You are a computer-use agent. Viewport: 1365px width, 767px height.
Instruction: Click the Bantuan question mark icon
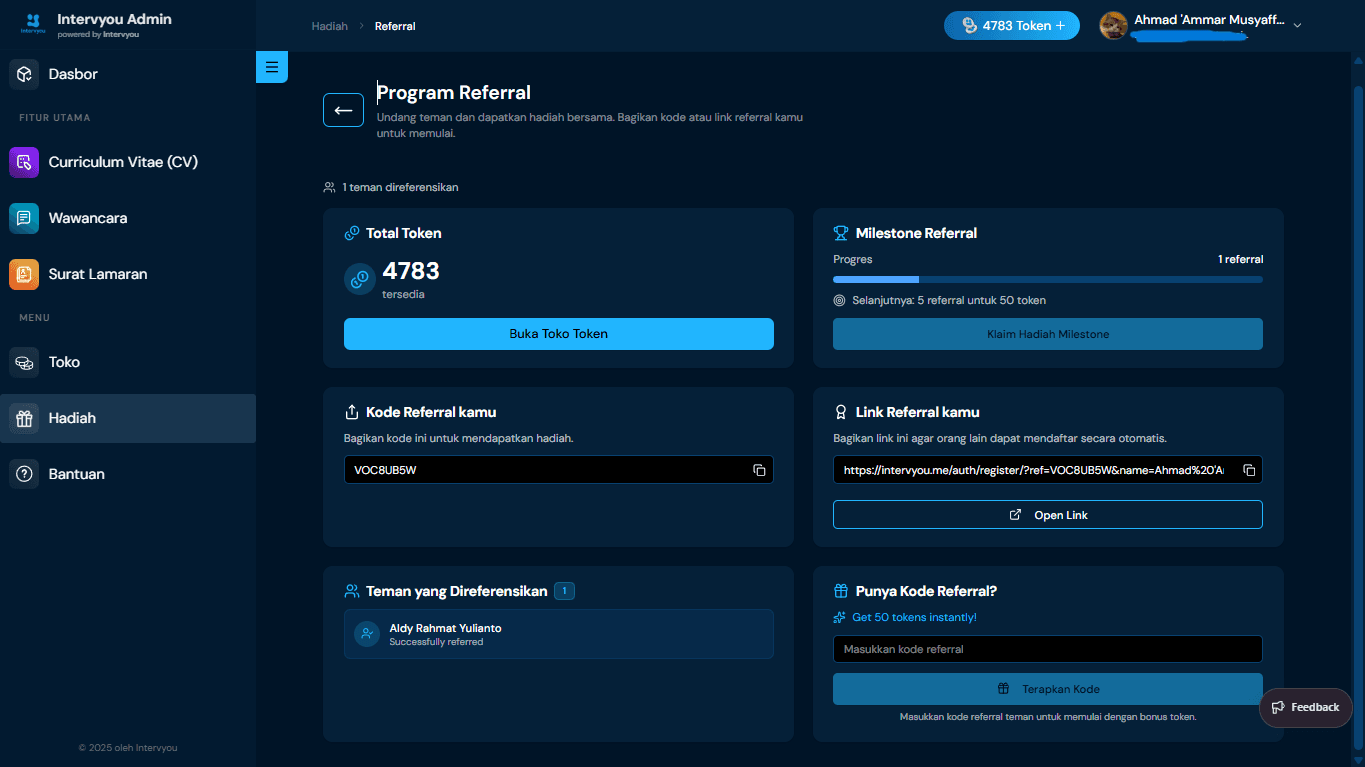pos(24,474)
